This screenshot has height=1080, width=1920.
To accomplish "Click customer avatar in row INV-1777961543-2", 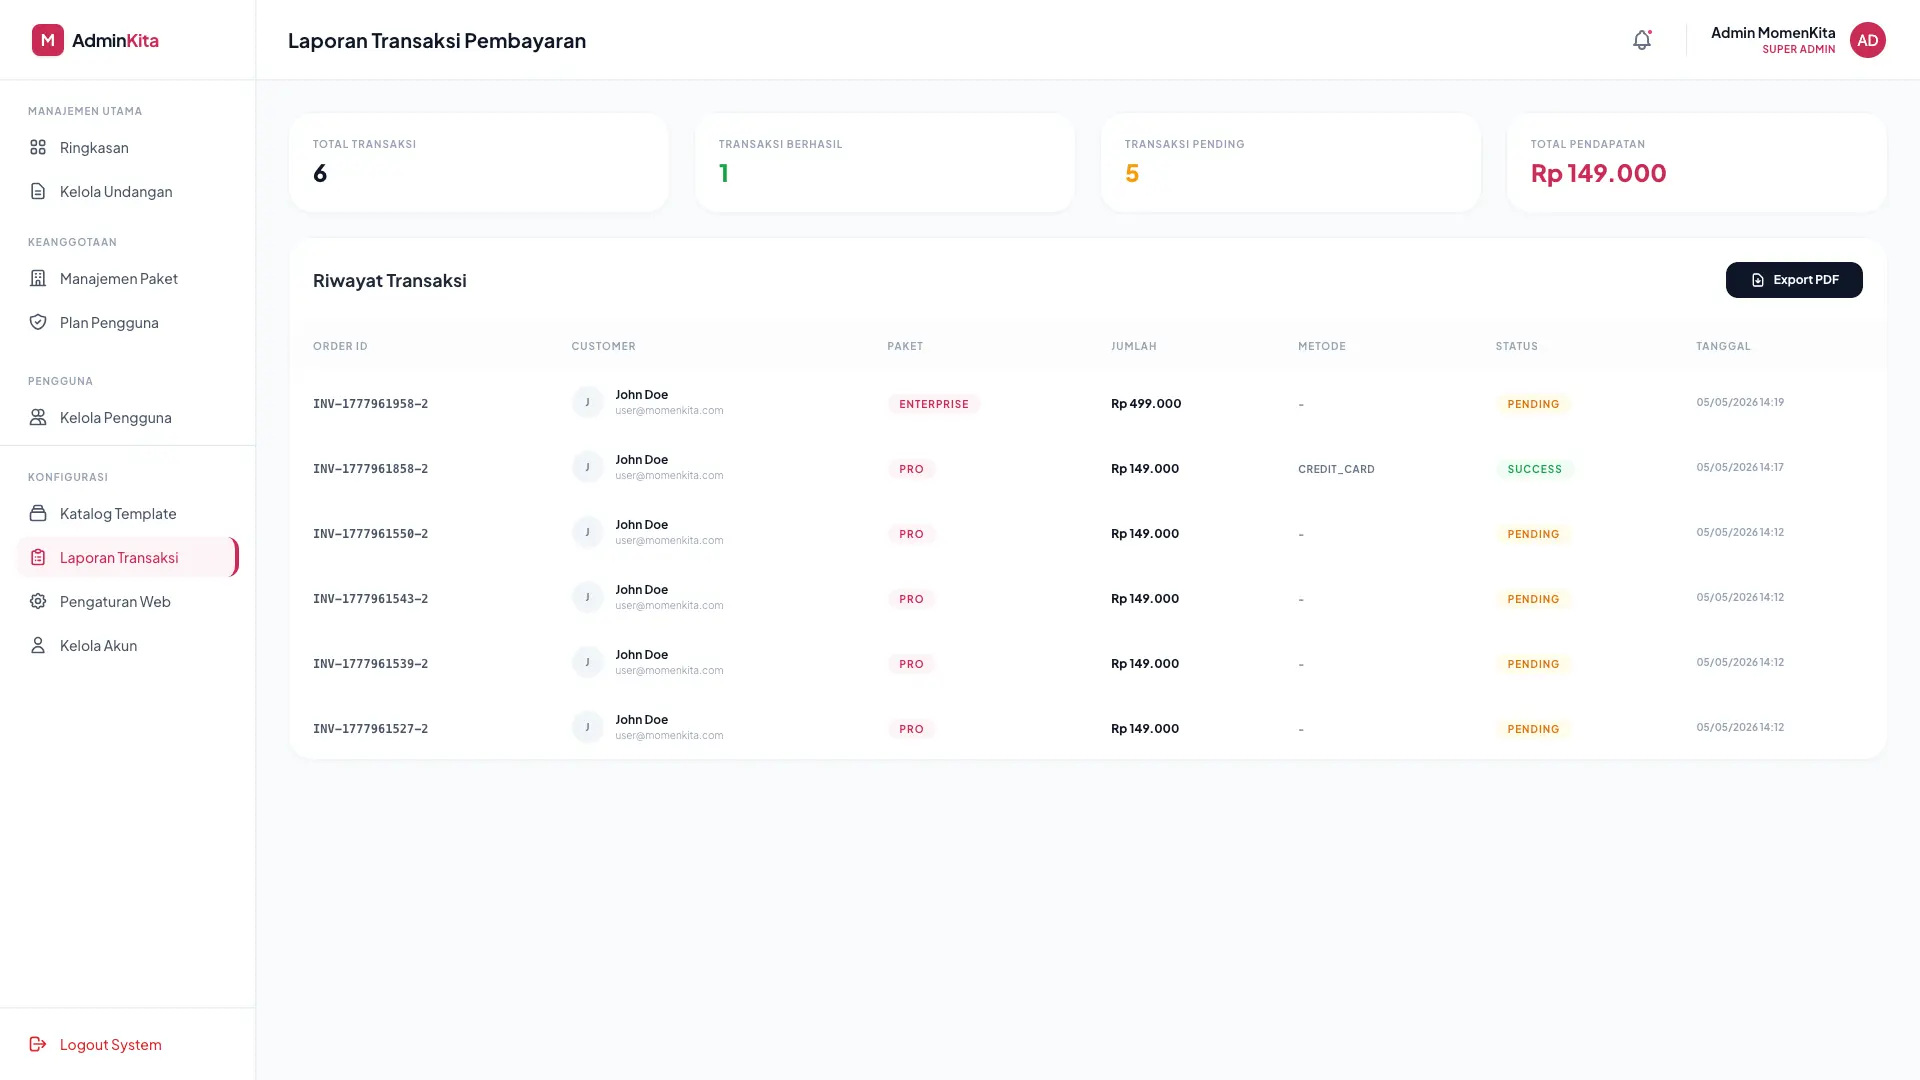I will (x=587, y=597).
